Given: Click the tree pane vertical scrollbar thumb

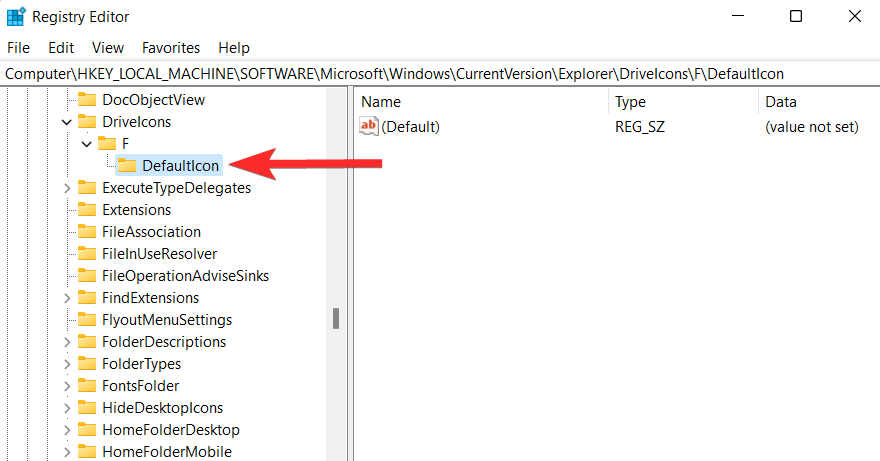Looking at the screenshot, I should (x=336, y=318).
